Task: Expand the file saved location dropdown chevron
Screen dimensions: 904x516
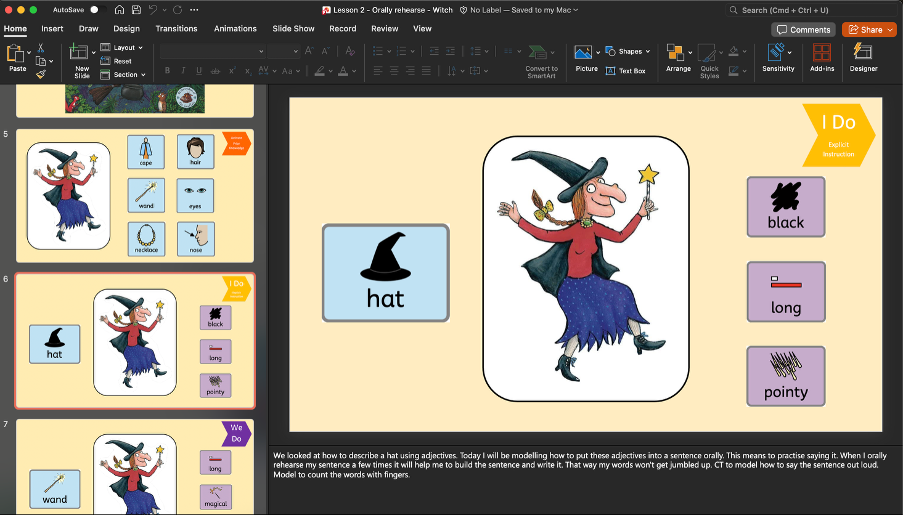Action: pyautogui.click(x=575, y=10)
